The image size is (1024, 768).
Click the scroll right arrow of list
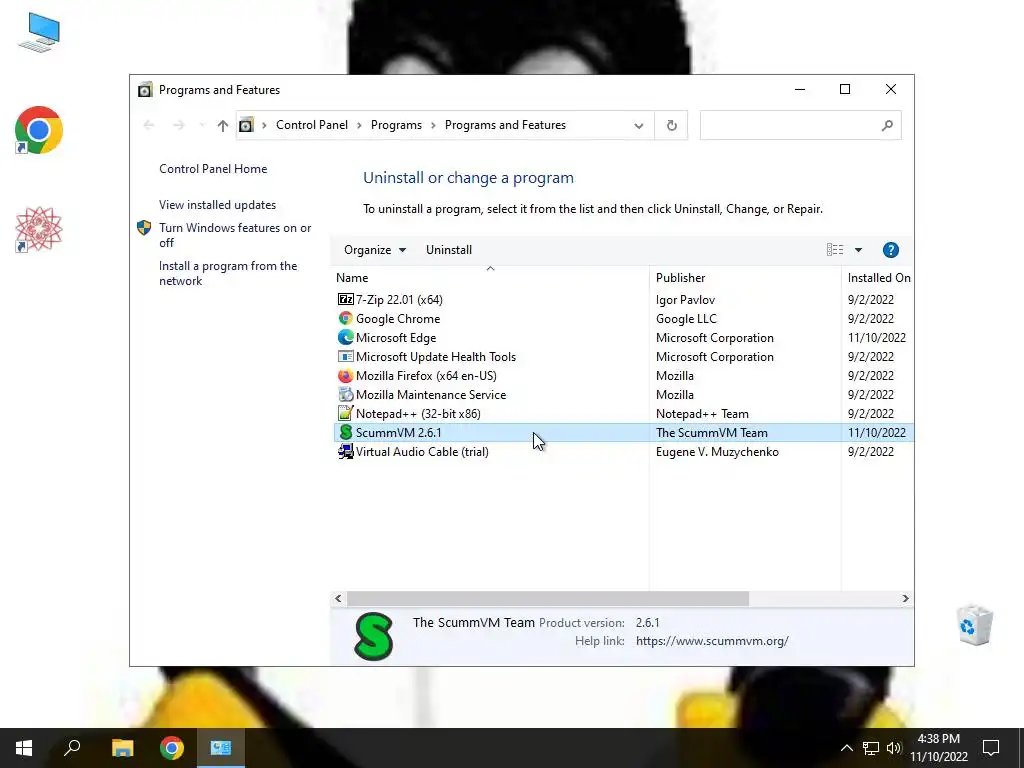905,598
